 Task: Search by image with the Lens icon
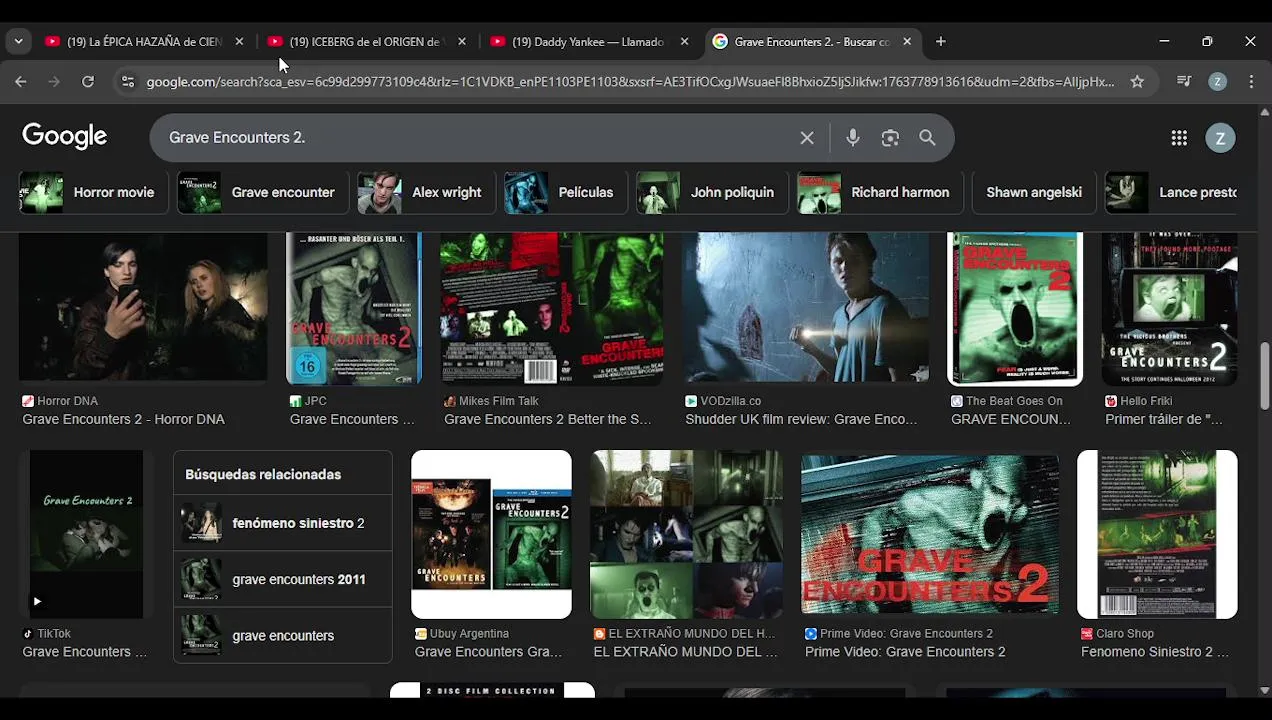coord(890,138)
